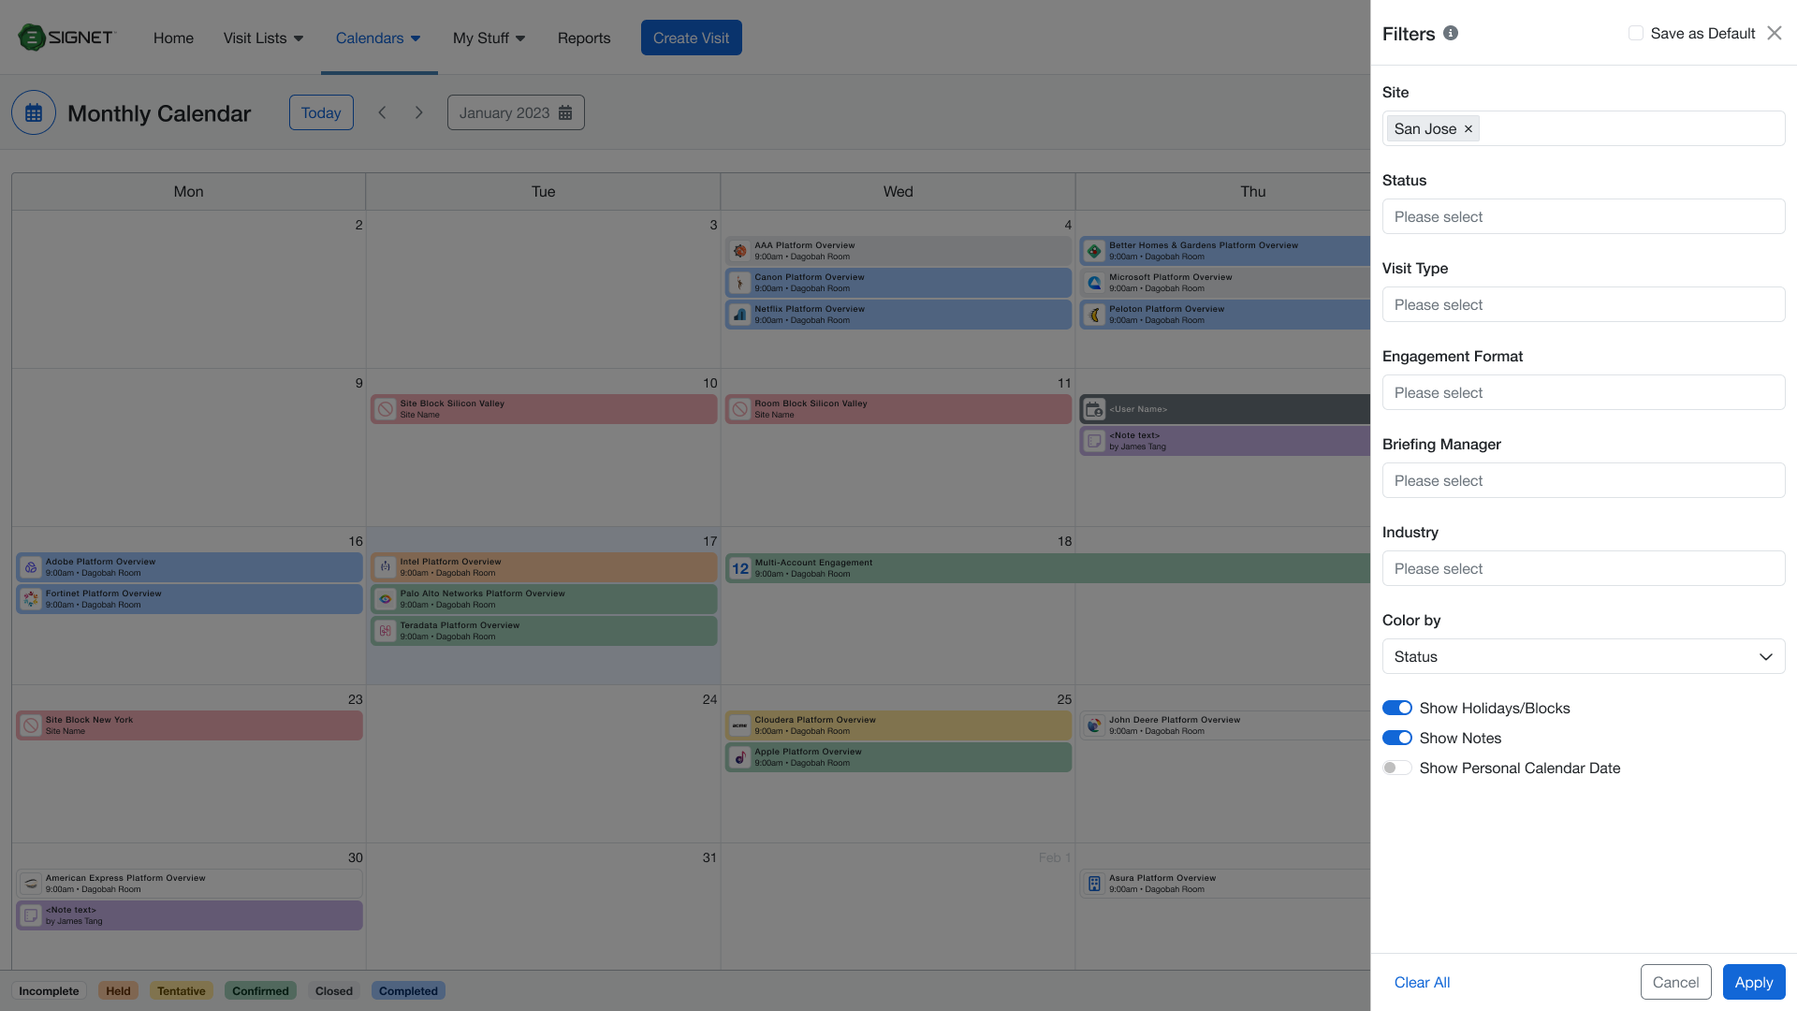
Task: Click John Deere Platform Overview icon
Action: click(1094, 725)
